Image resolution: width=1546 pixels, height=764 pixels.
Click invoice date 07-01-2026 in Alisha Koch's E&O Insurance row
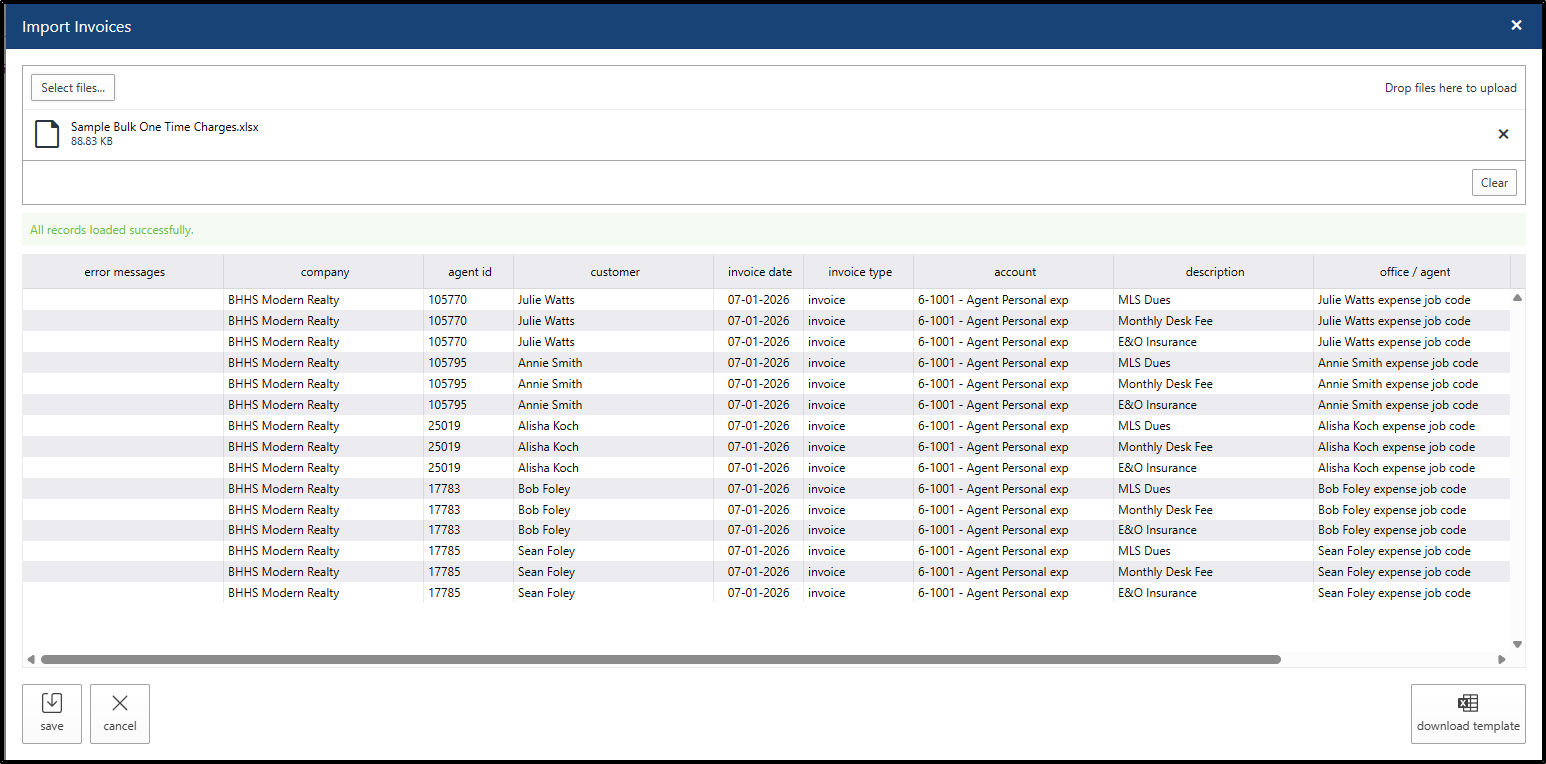pyautogui.click(x=758, y=468)
